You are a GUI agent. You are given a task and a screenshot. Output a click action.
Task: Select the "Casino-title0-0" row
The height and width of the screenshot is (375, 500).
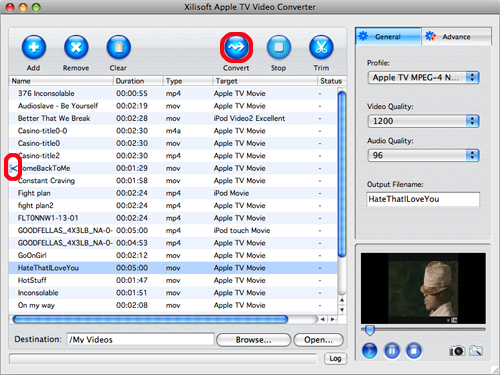pos(173,131)
